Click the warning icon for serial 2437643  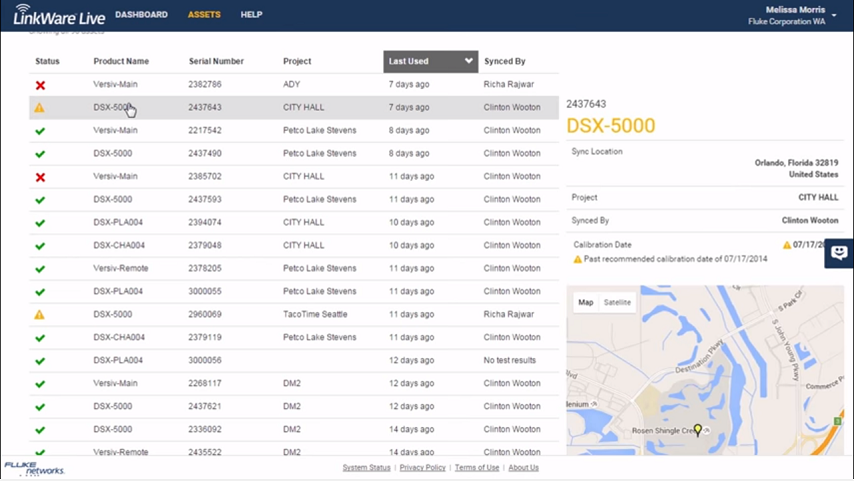pos(40,108)
